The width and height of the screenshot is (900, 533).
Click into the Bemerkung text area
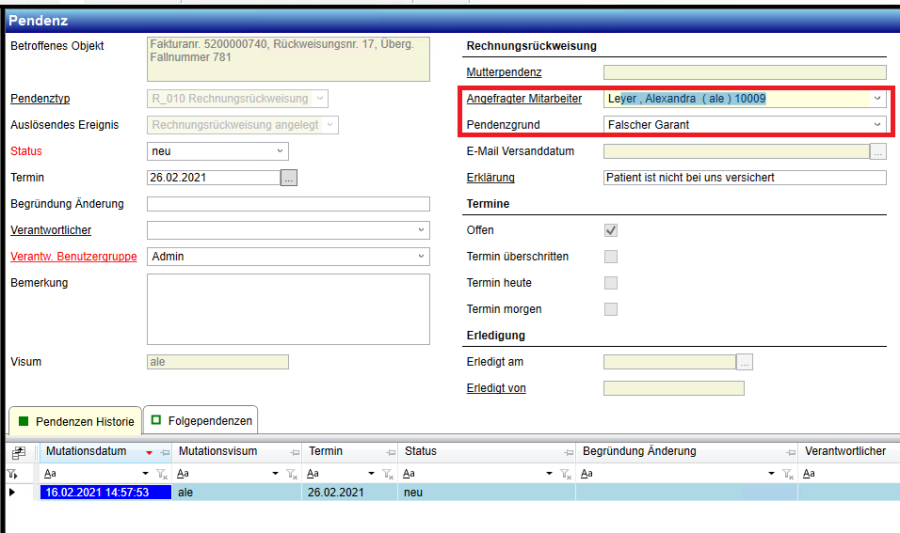288,309
